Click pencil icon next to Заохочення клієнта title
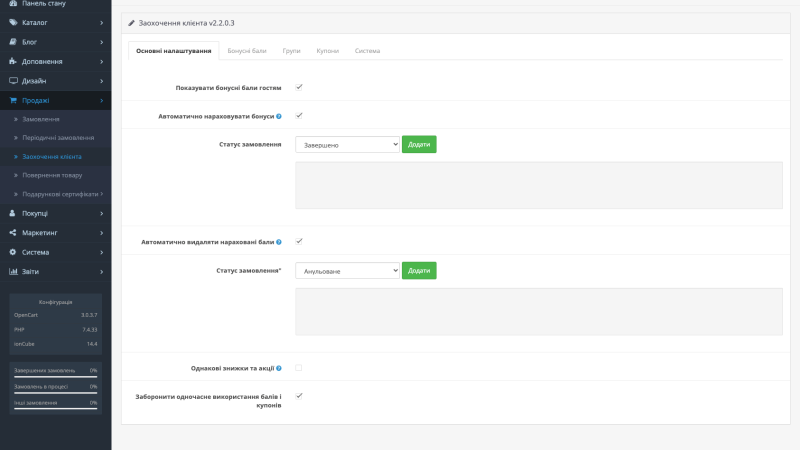 (131, 23)
